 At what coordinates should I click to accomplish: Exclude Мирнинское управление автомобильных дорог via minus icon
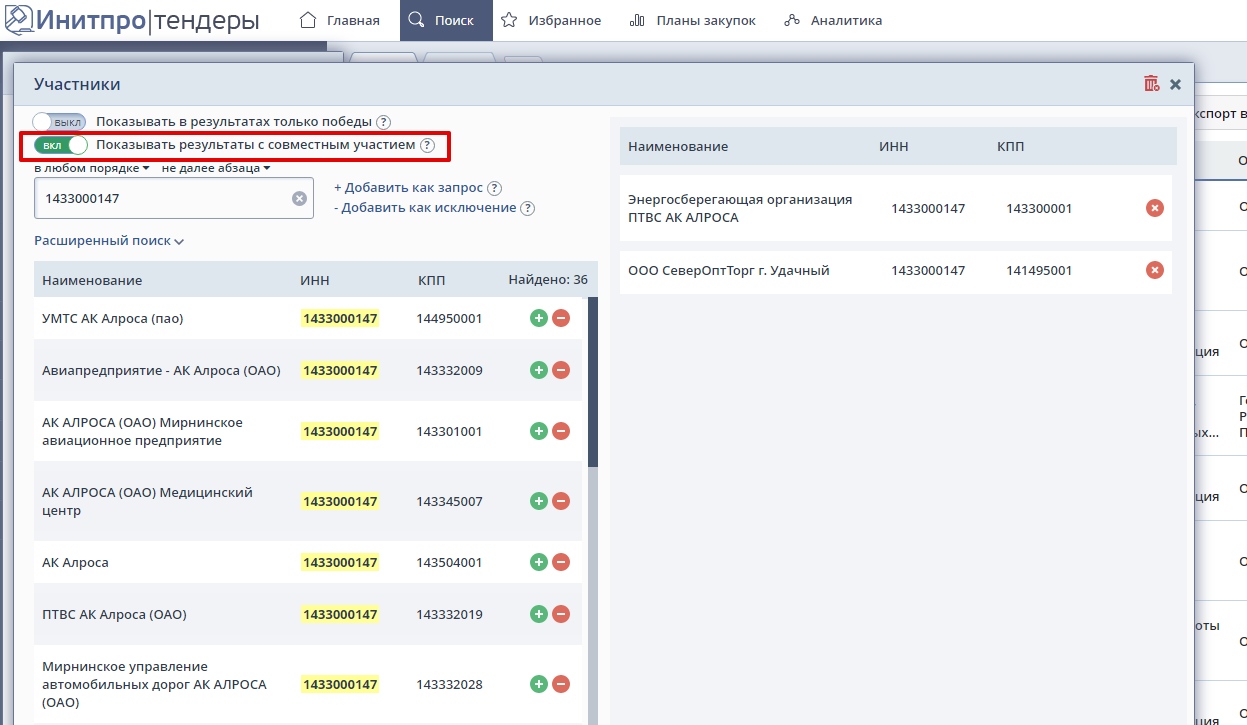click(561, 684)
